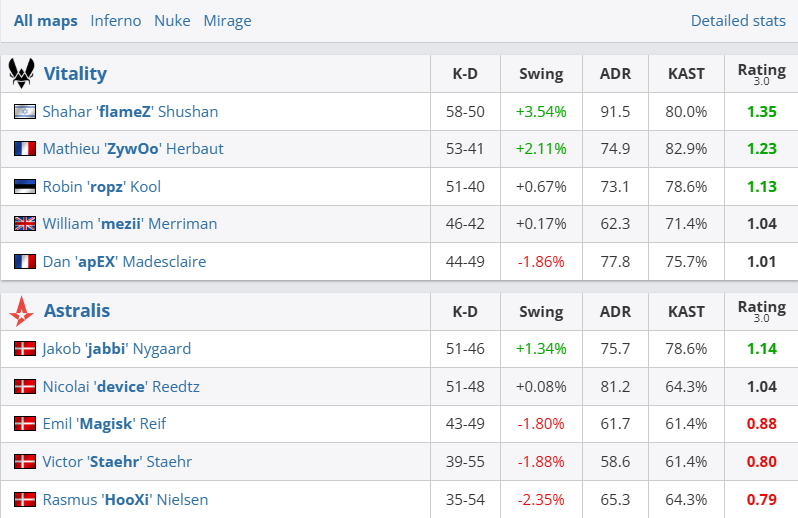This screenshot has width=798, height=518.
Task: Click the Israel flag beside flameZ
Action: (x=25, y=112)
